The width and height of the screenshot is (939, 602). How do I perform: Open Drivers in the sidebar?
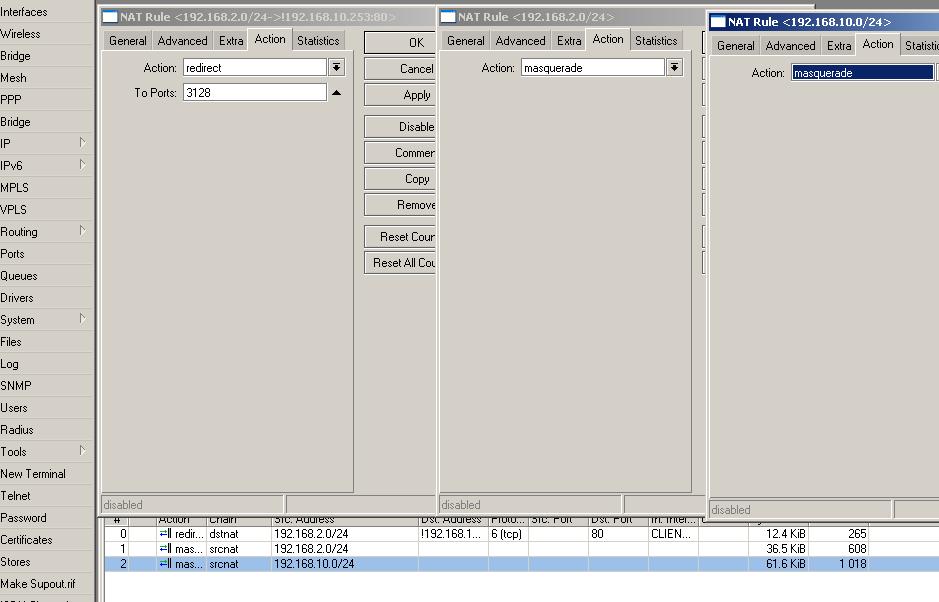[17, 298]
